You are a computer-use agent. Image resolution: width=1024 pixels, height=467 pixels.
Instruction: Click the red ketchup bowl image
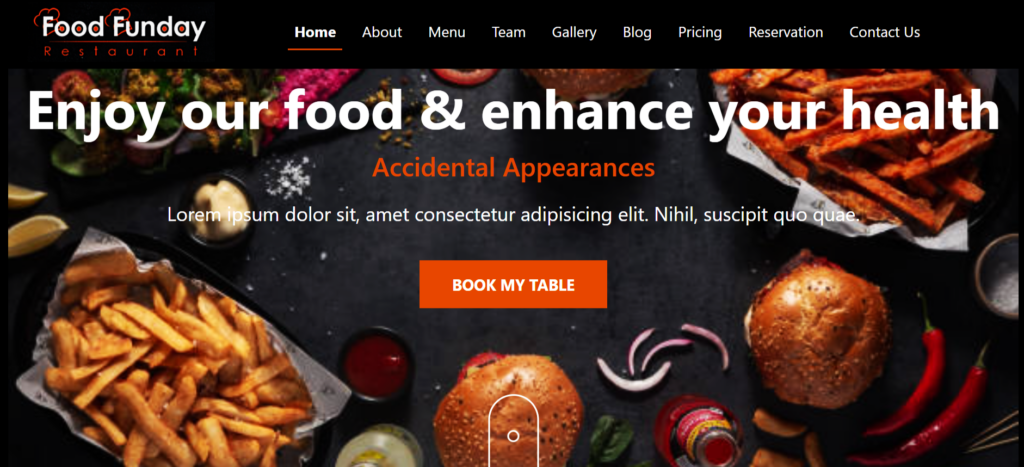(376, 364)
